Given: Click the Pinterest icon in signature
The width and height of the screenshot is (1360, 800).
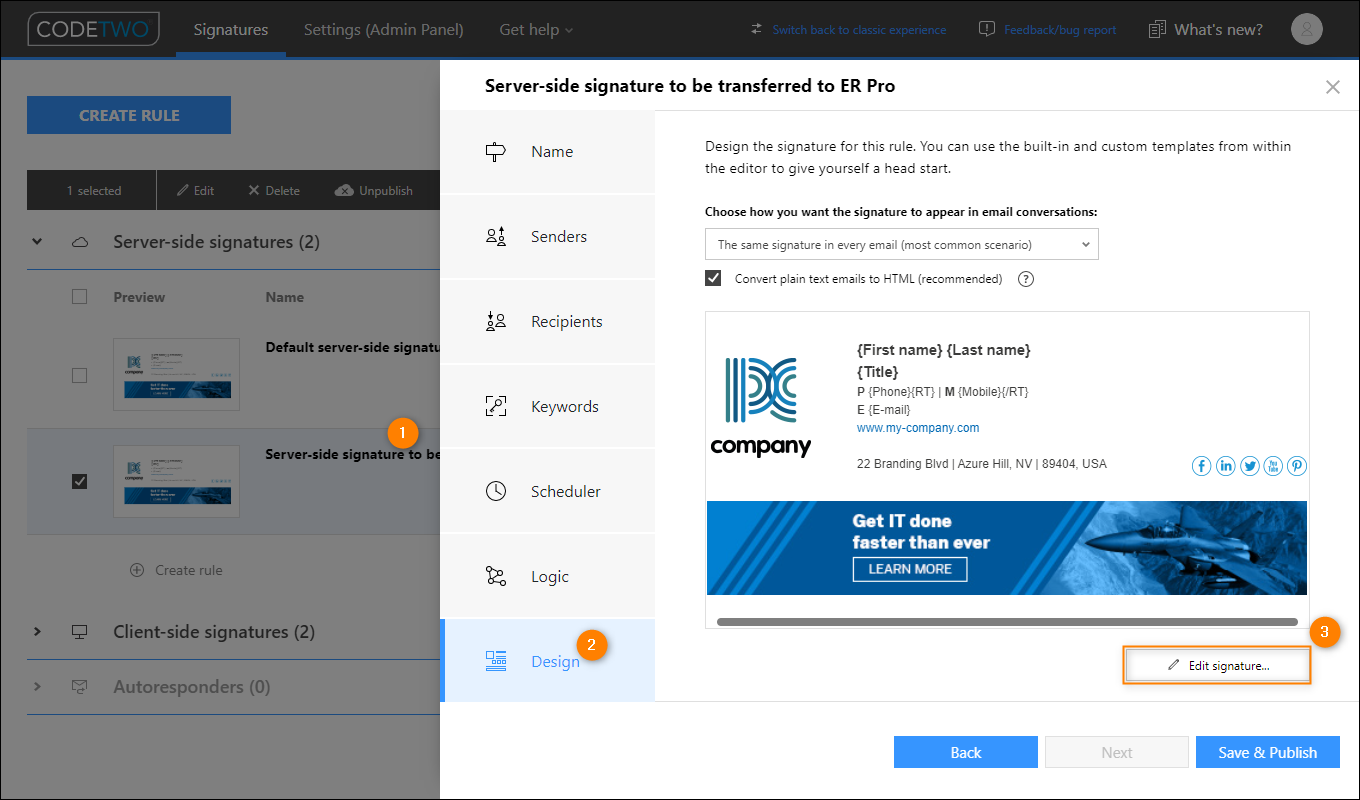Looking at the screenshot, I should [x=1297, y=466].
